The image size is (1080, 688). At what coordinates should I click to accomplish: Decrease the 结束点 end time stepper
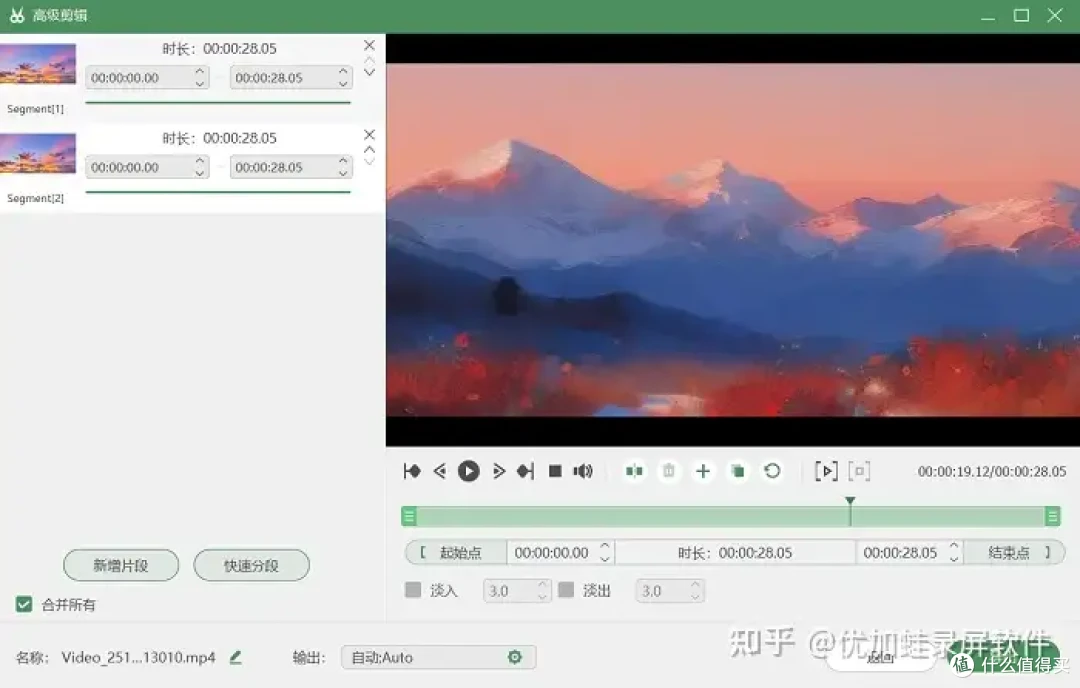click(x=954, y=559)
